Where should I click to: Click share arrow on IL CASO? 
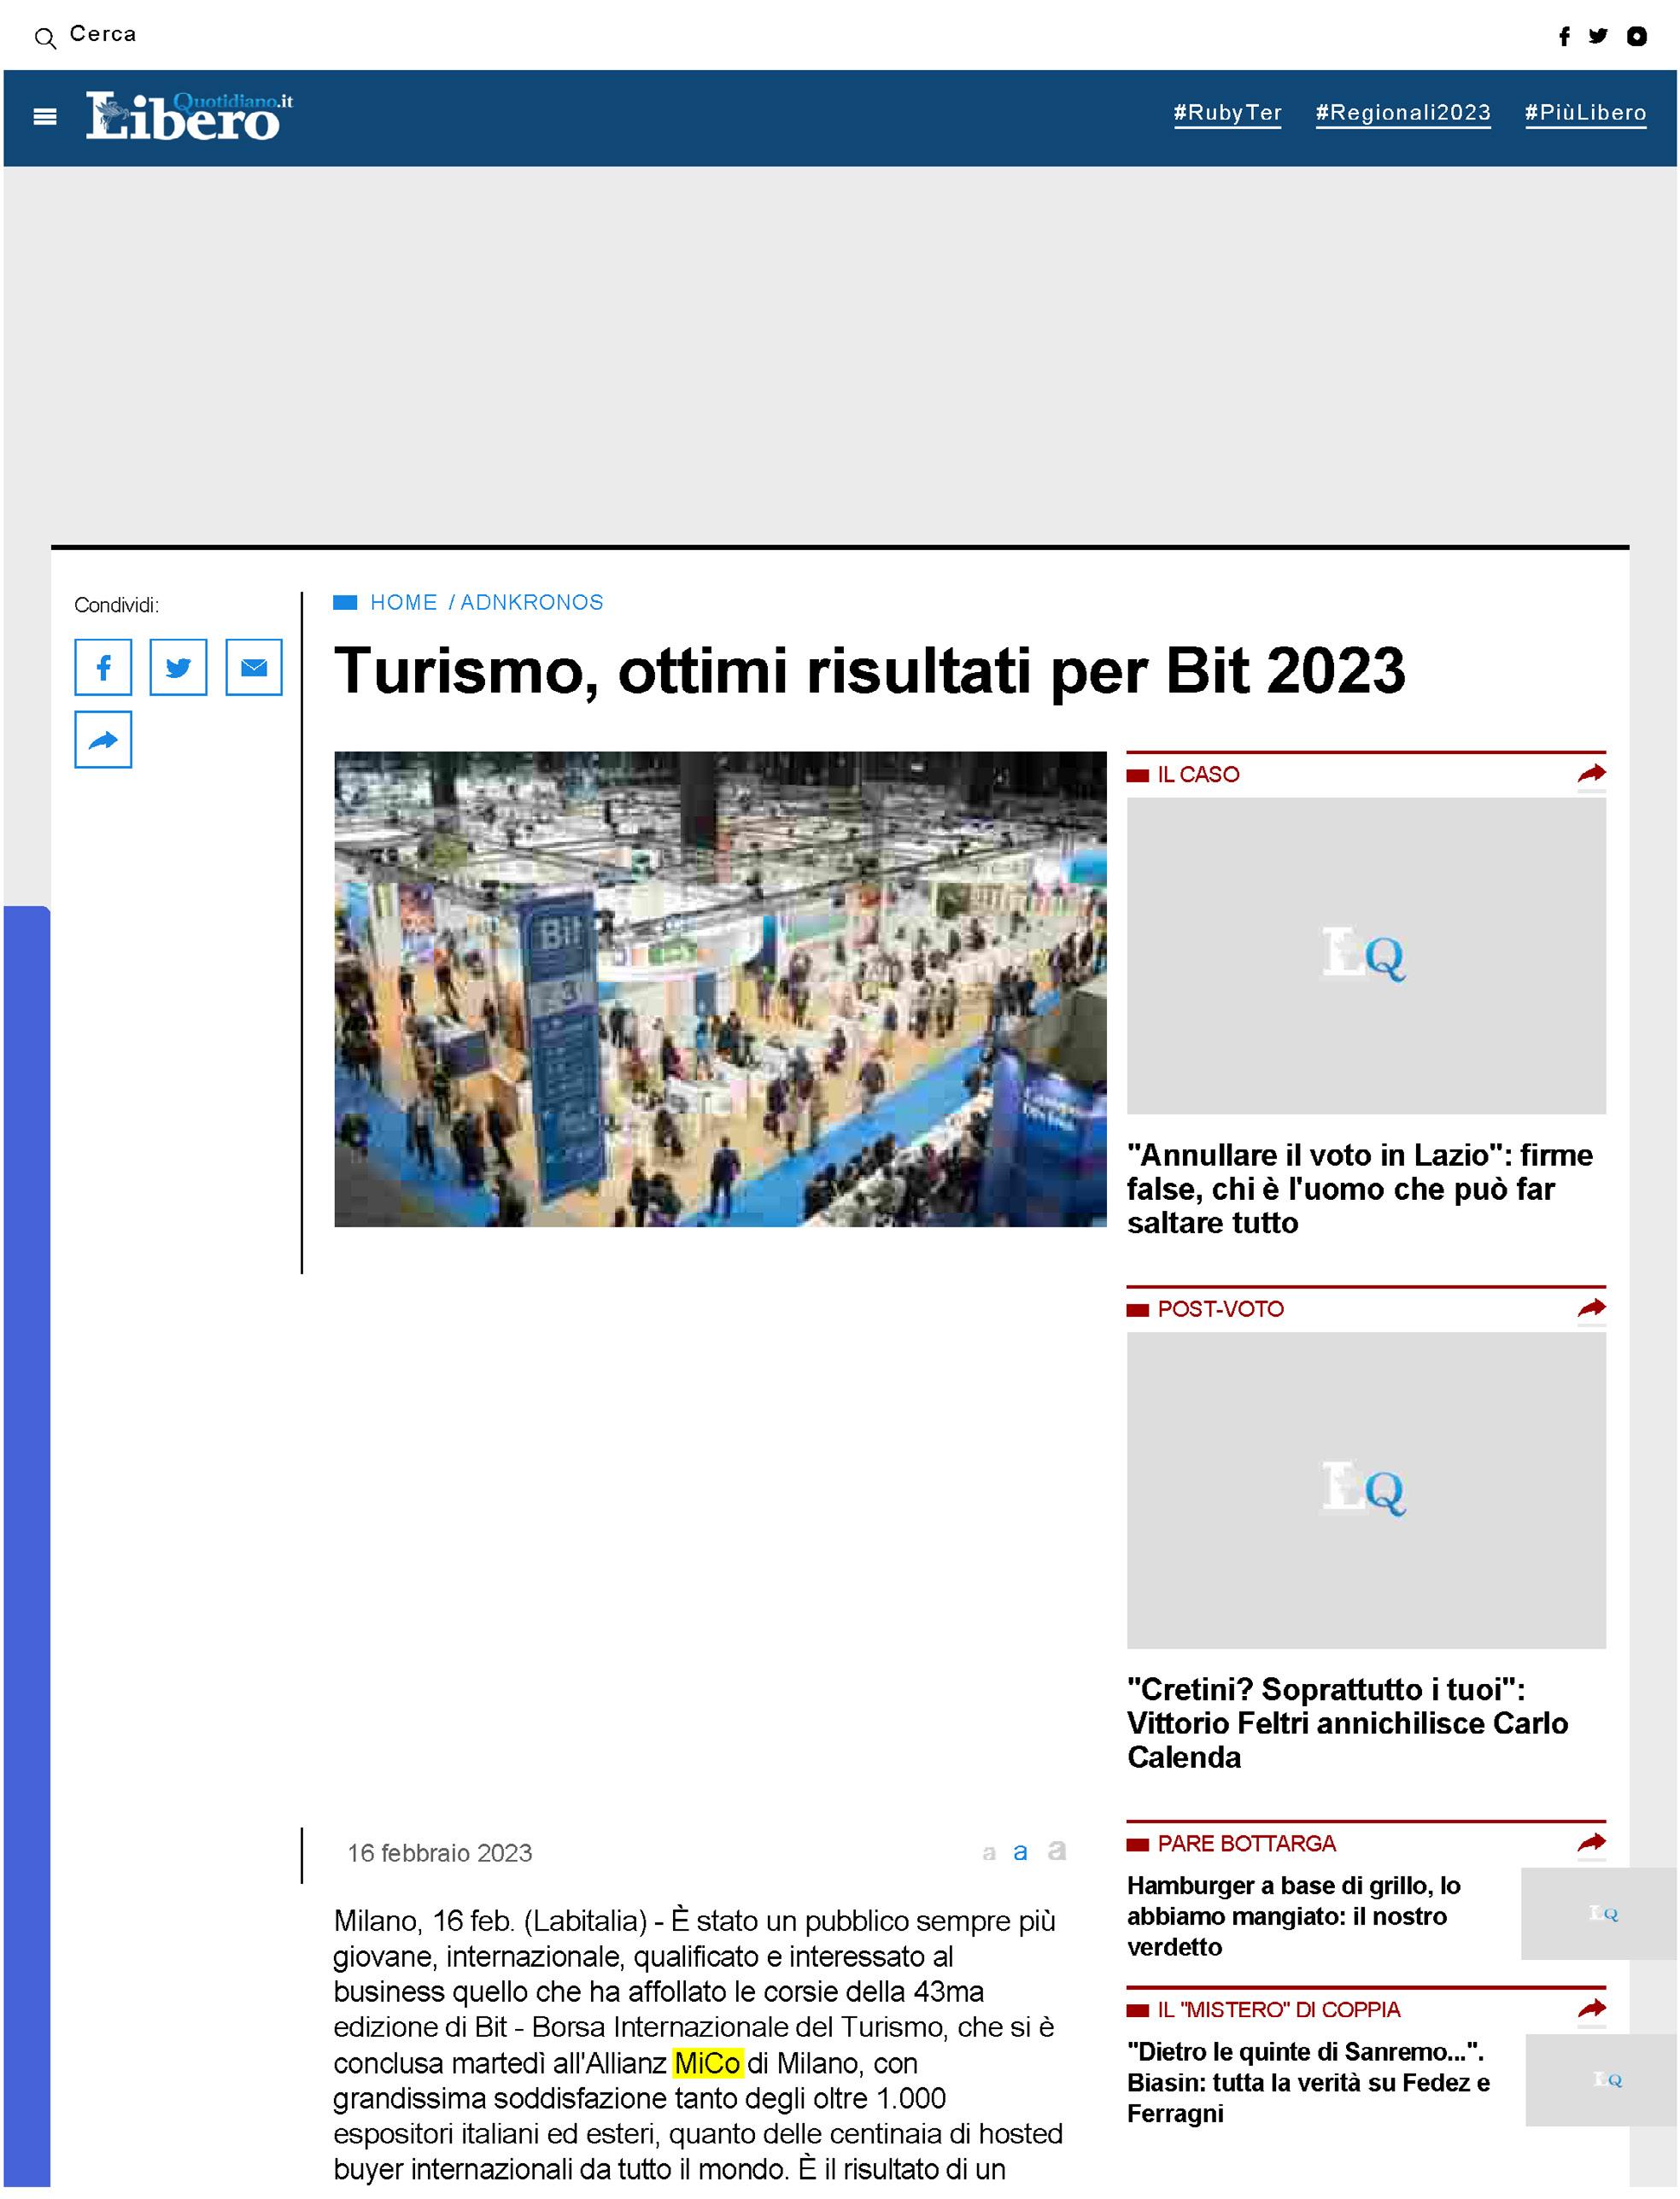pos(1590,773)
